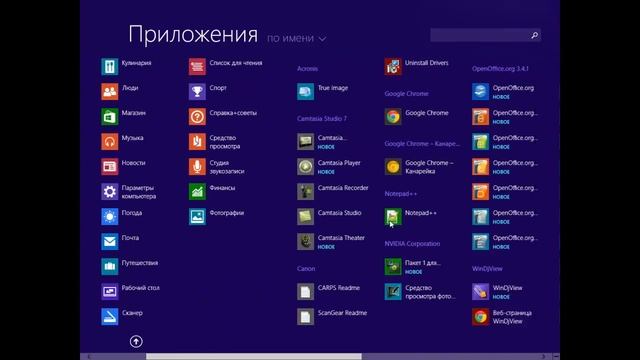
Task: Open the Uninstall Drivers icon
Action: (x=393, y=67)
